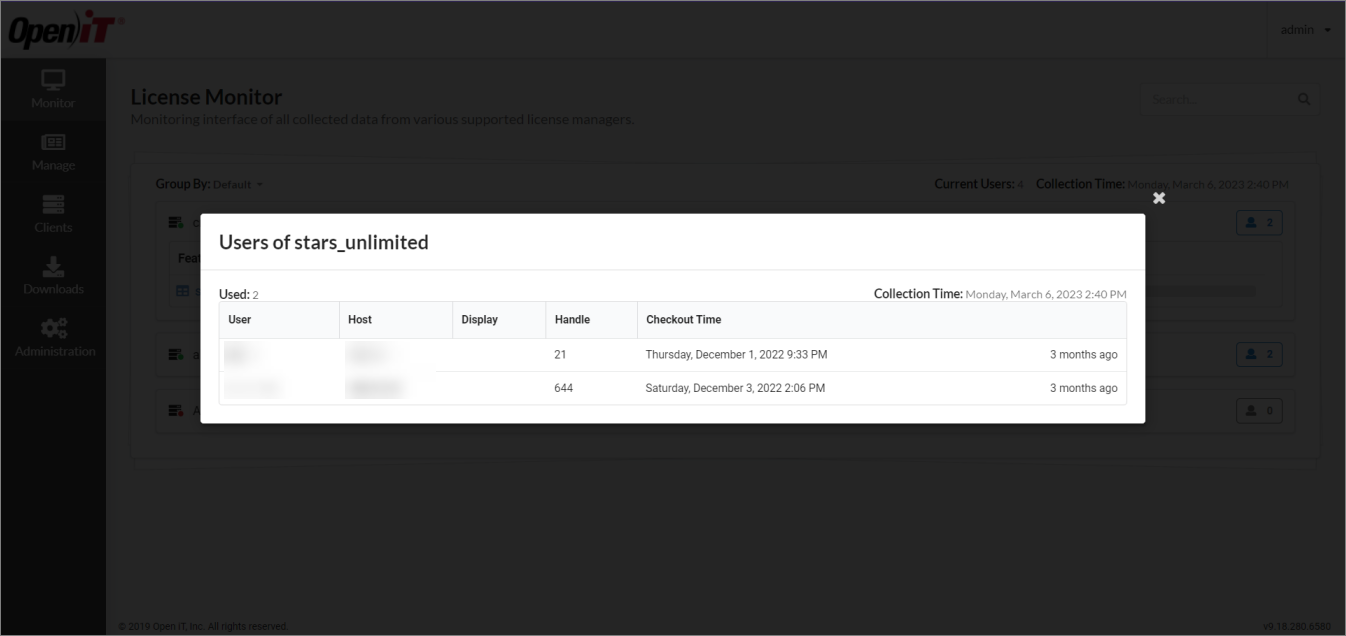Open Downloads via the download icon
Screen dimensions: 1346x636
click(x=52, y=268)
